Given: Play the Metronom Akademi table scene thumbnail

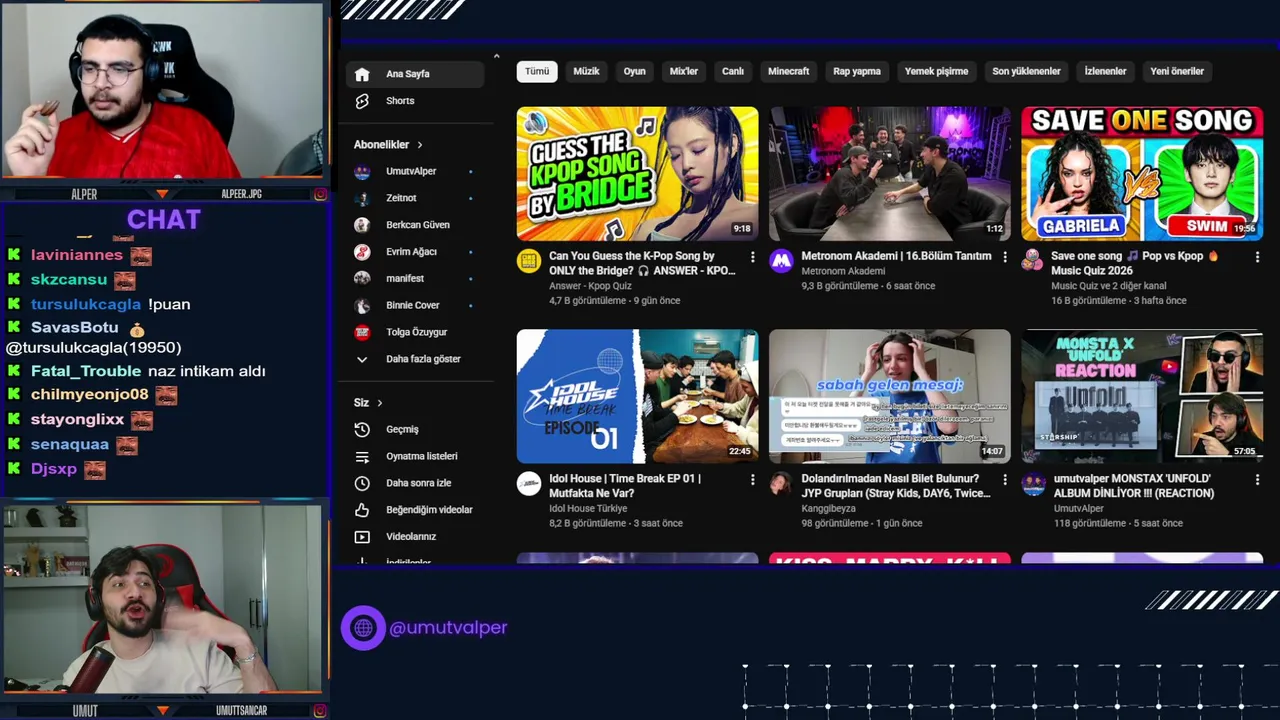Looking at the screenshot, I should pos(890,174).
